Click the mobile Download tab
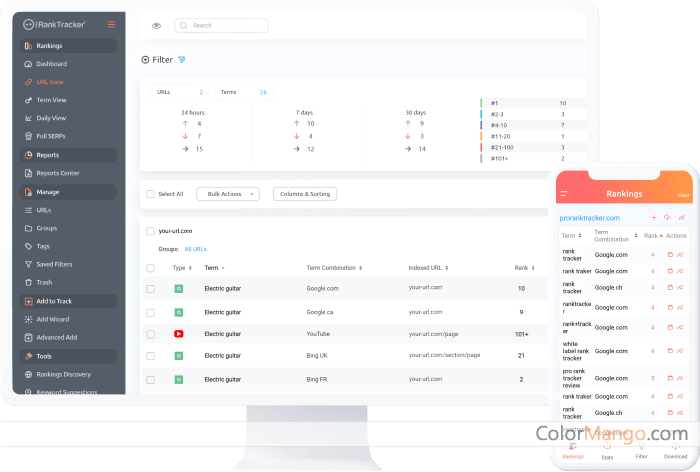 coord(675,451)
